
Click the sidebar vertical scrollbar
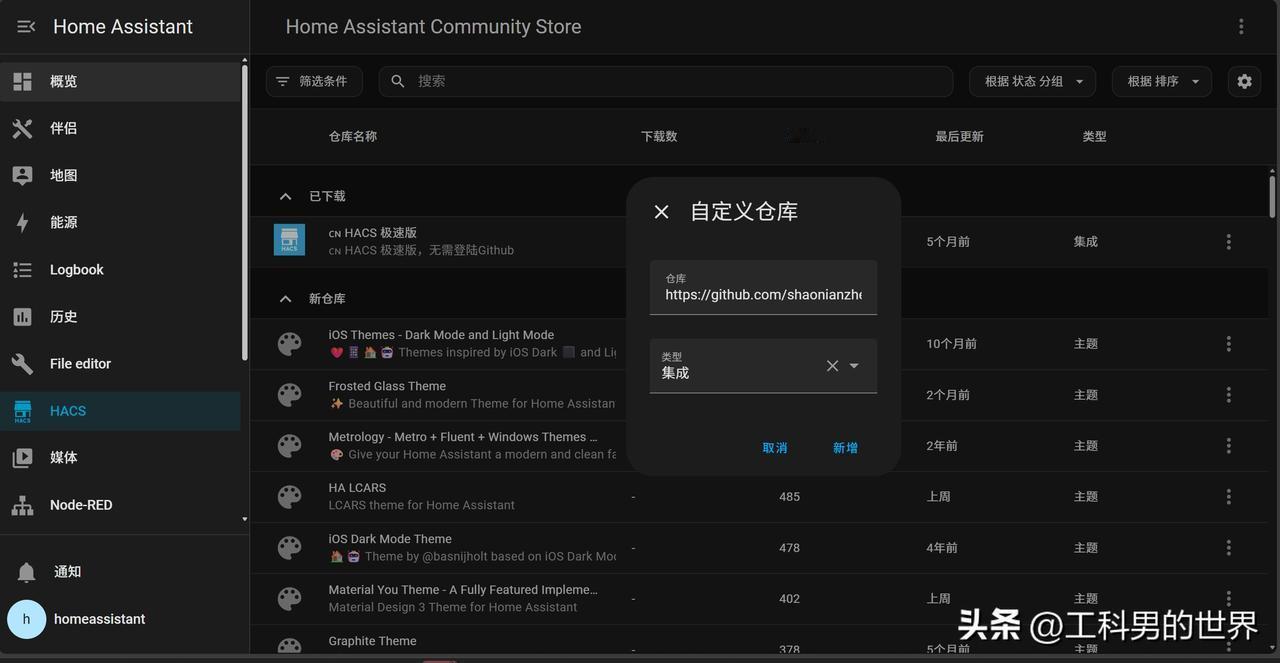pos(244,210)
